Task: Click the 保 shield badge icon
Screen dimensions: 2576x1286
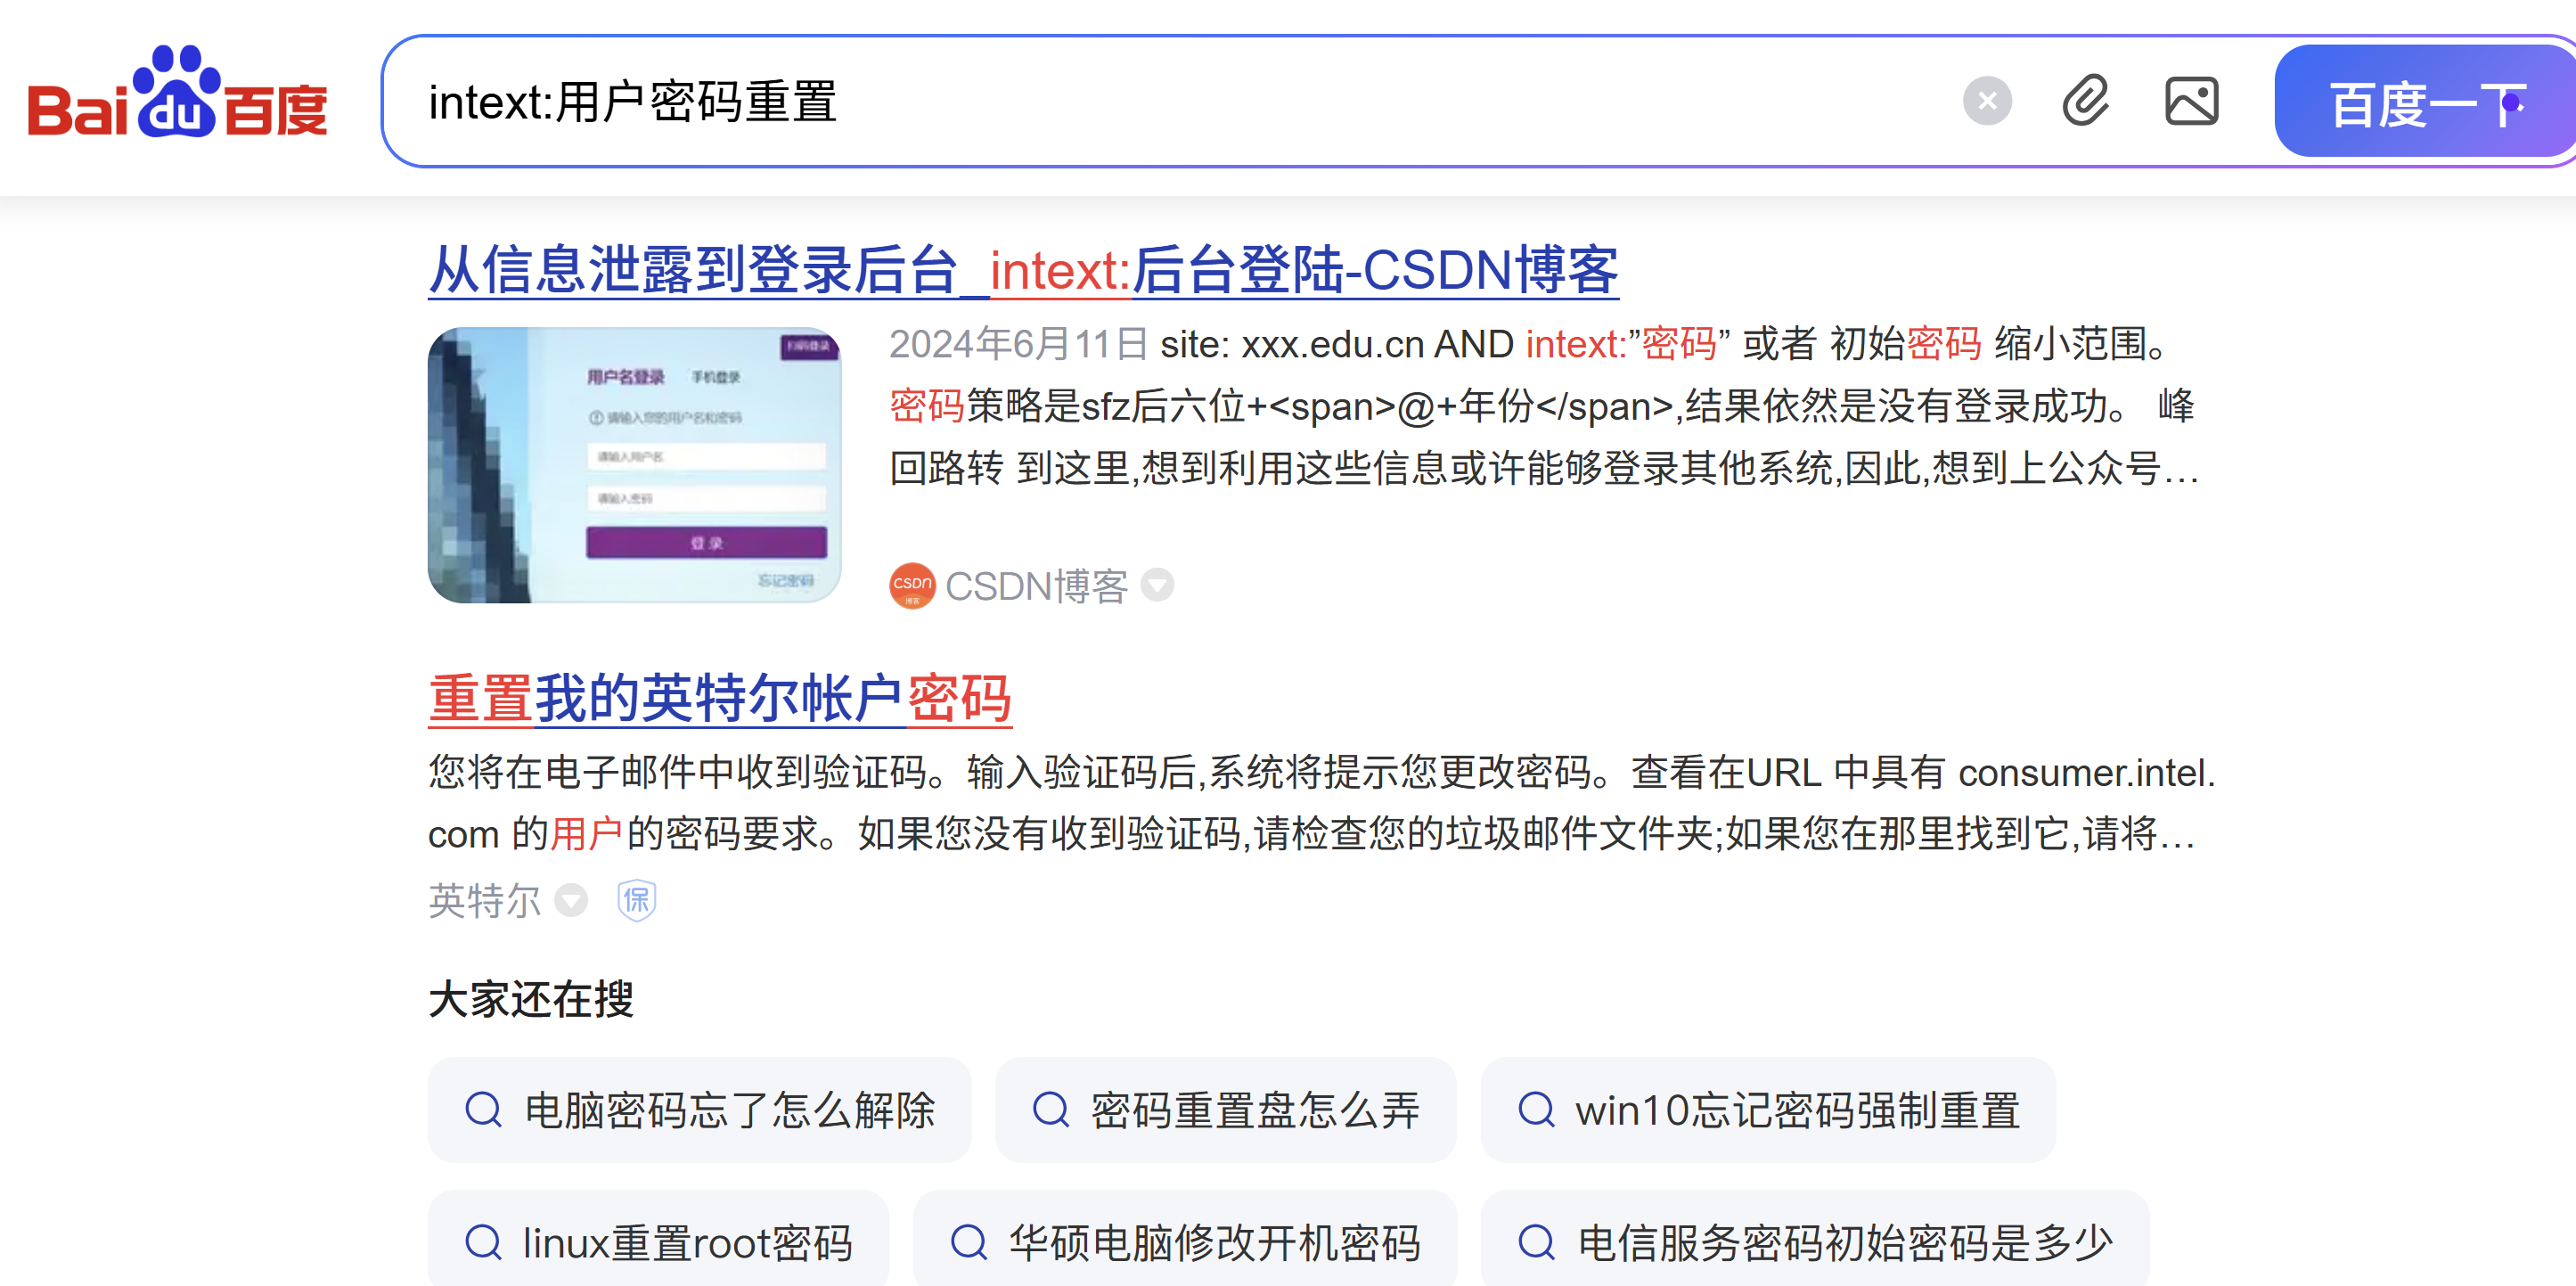Action: click(x=636, y=900)
